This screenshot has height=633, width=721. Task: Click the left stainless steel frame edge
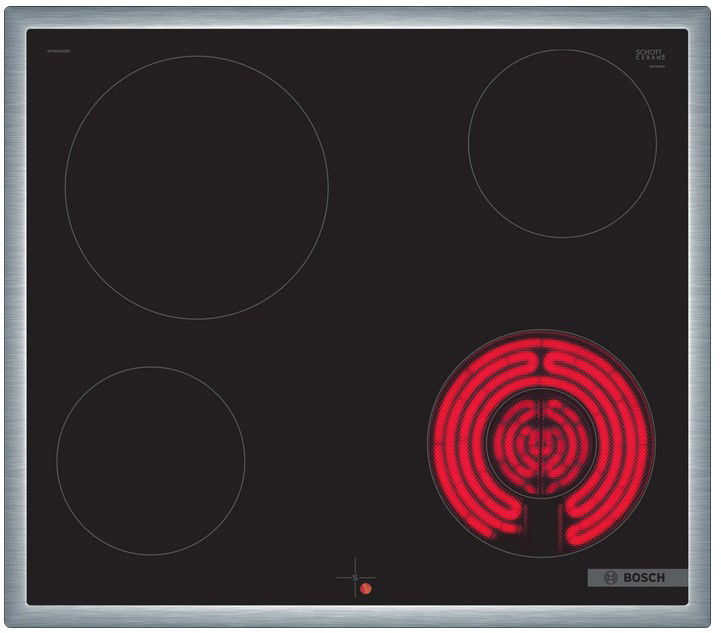coord(13,320)
